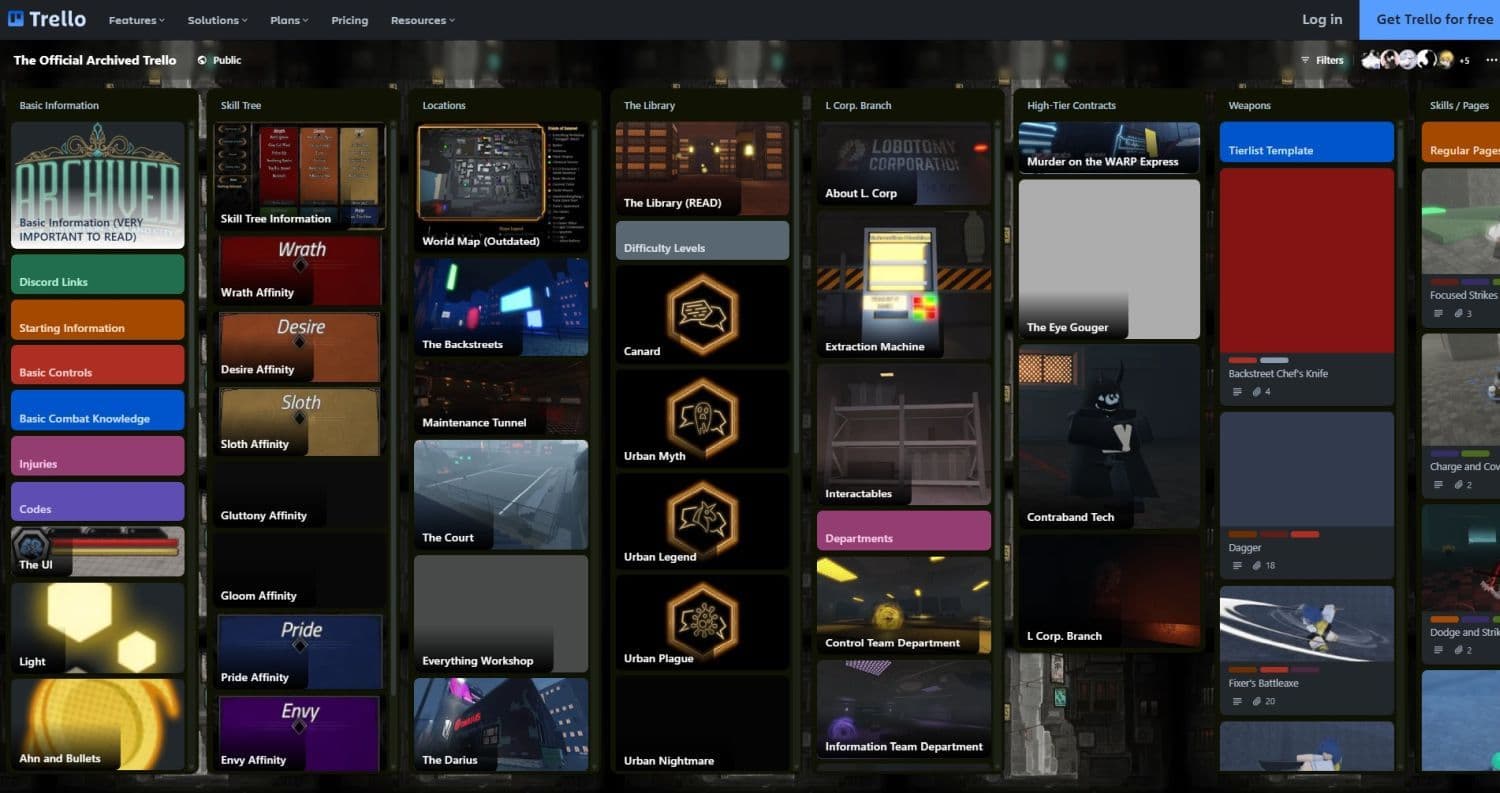Open the Resources dropdown menu
The image size is (1500, 793).
point(422,20)
